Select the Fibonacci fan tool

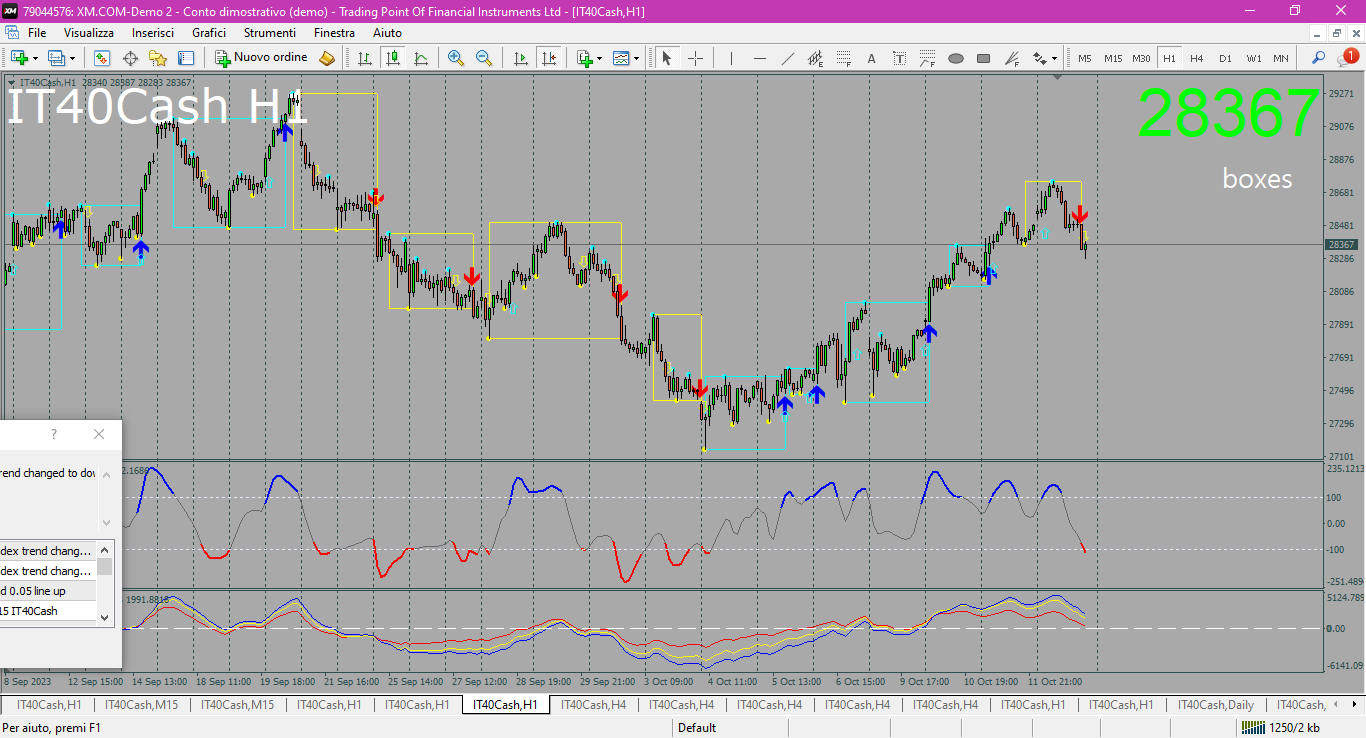pyautogui.click(x=1011, y=58)
